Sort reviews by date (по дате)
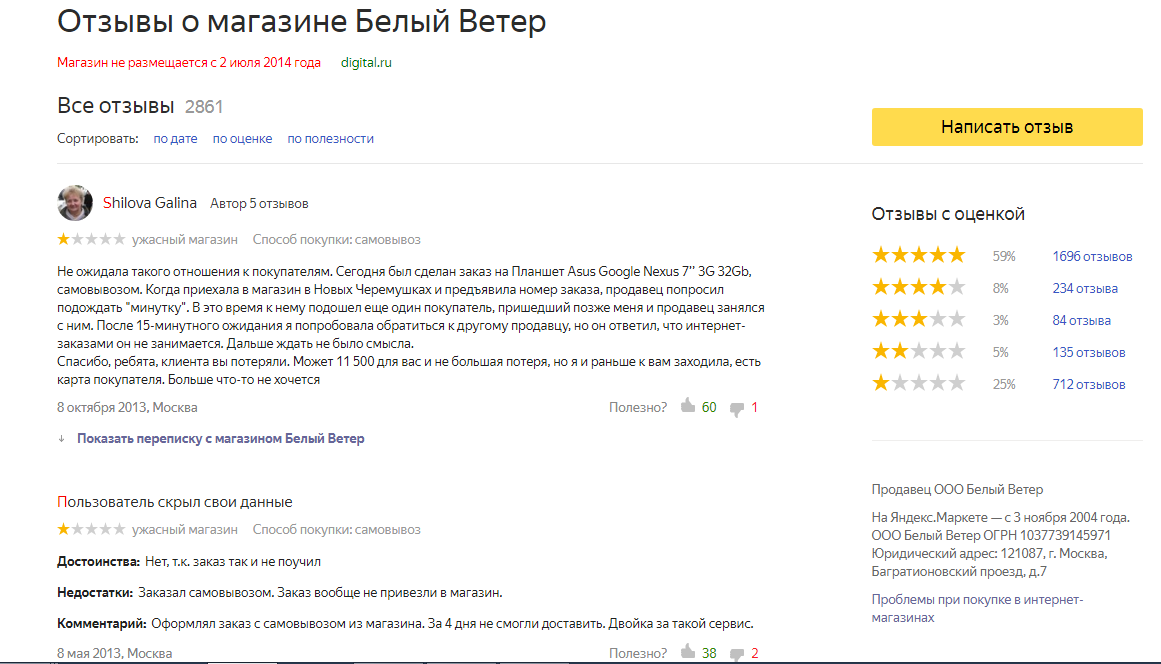 click(175, 139)
